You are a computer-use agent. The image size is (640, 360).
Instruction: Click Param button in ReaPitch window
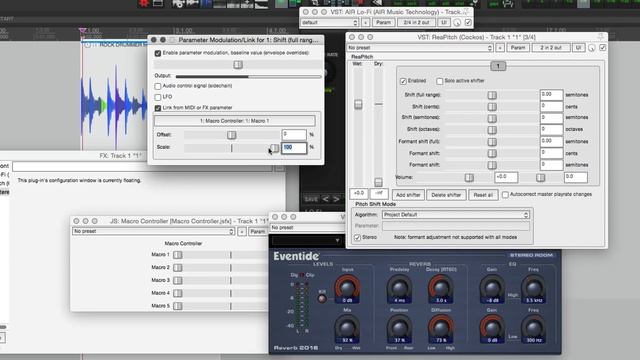click(x=518, y=48)
